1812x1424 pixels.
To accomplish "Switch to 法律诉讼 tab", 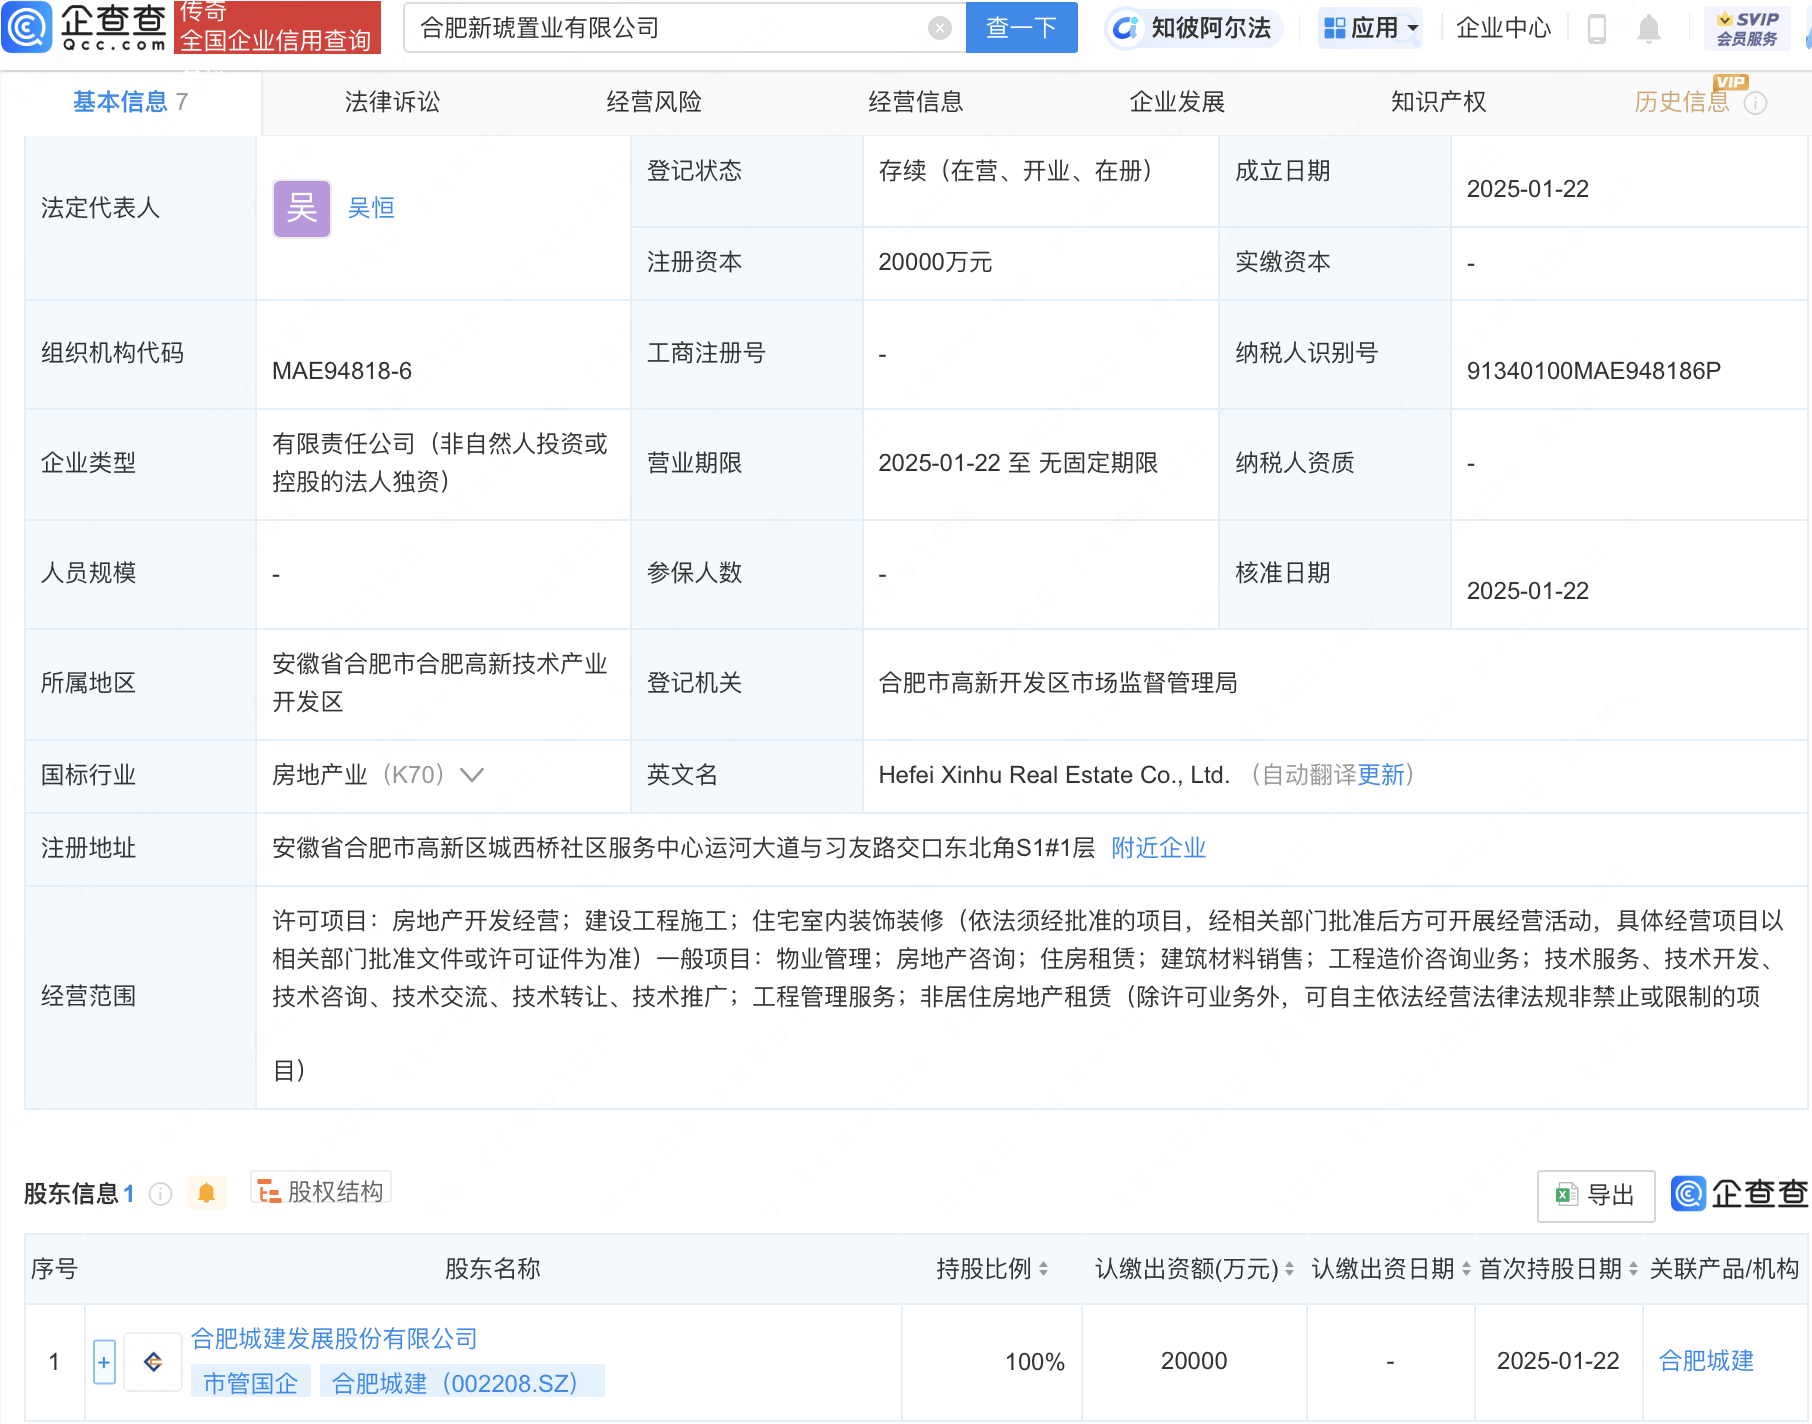I will 392,102.
